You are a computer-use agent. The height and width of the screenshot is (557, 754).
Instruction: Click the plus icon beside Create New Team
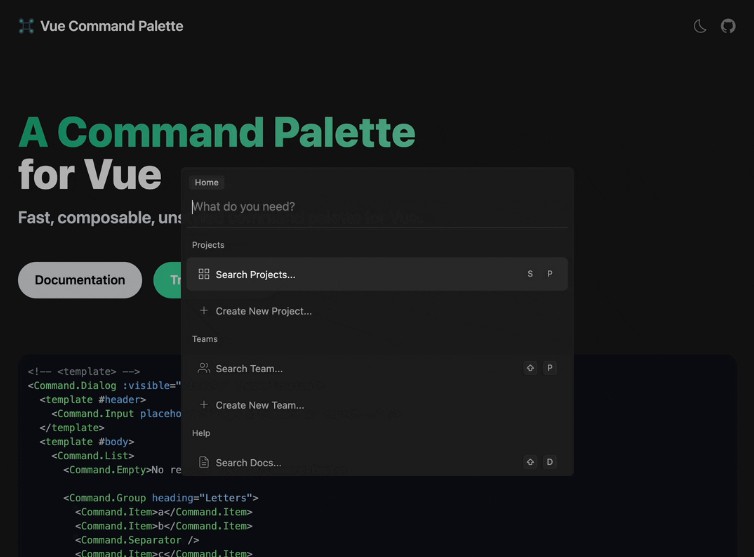[x=204, y=405]
